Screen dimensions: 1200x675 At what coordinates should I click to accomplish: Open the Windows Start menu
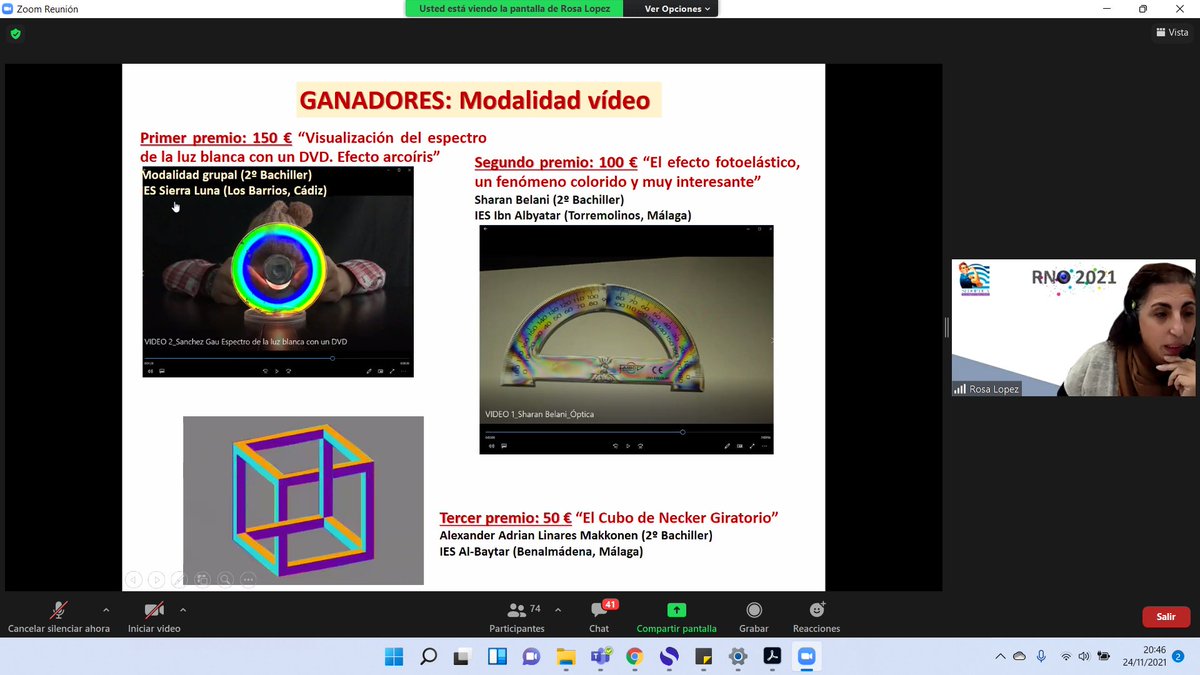click(x=394, y=656)
